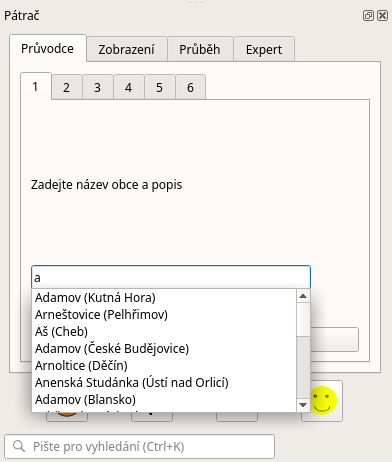Open wizard step tab 4
The width and height of the screenshot is (392, 462).
coord(129,87)
